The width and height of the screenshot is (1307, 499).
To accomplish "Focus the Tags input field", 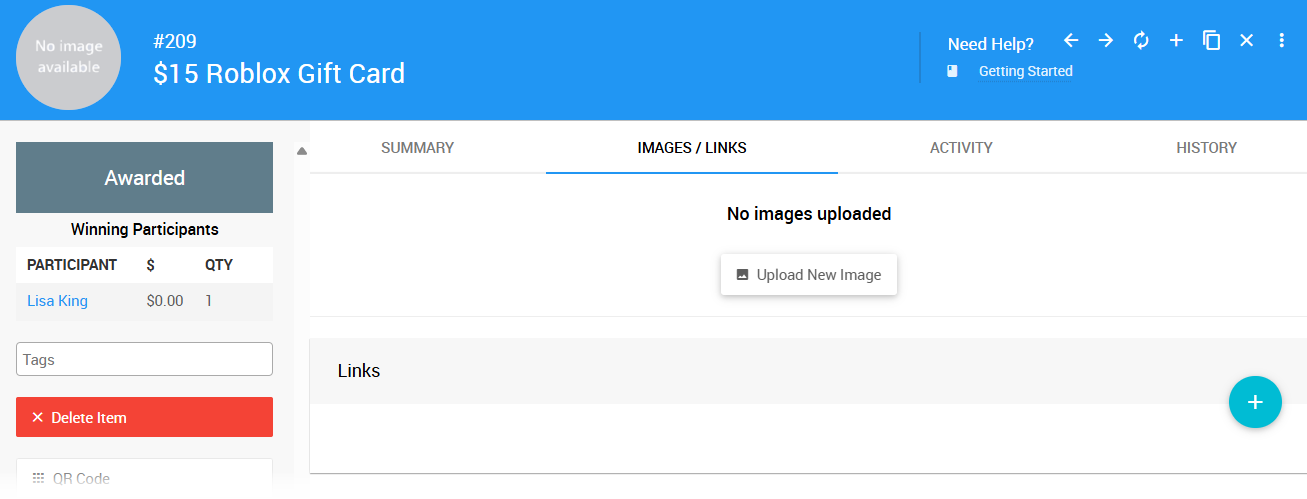I will pyautogui.click(x=144, y=359).
